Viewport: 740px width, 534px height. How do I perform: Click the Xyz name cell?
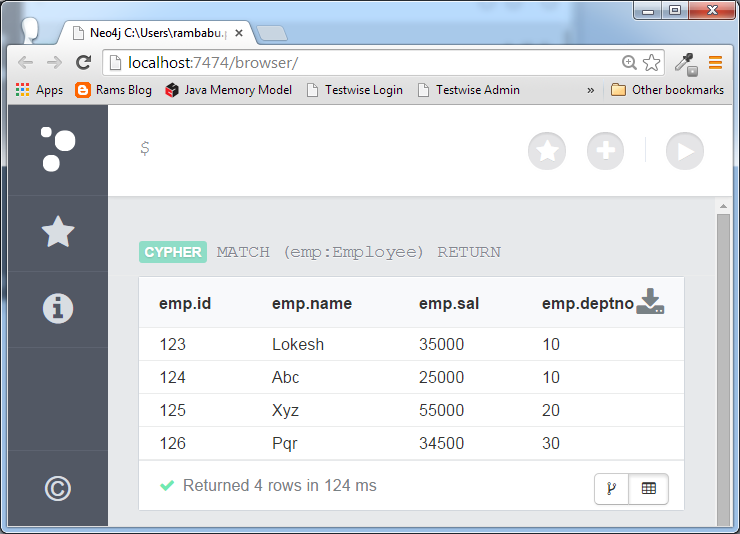pos(285,410)
